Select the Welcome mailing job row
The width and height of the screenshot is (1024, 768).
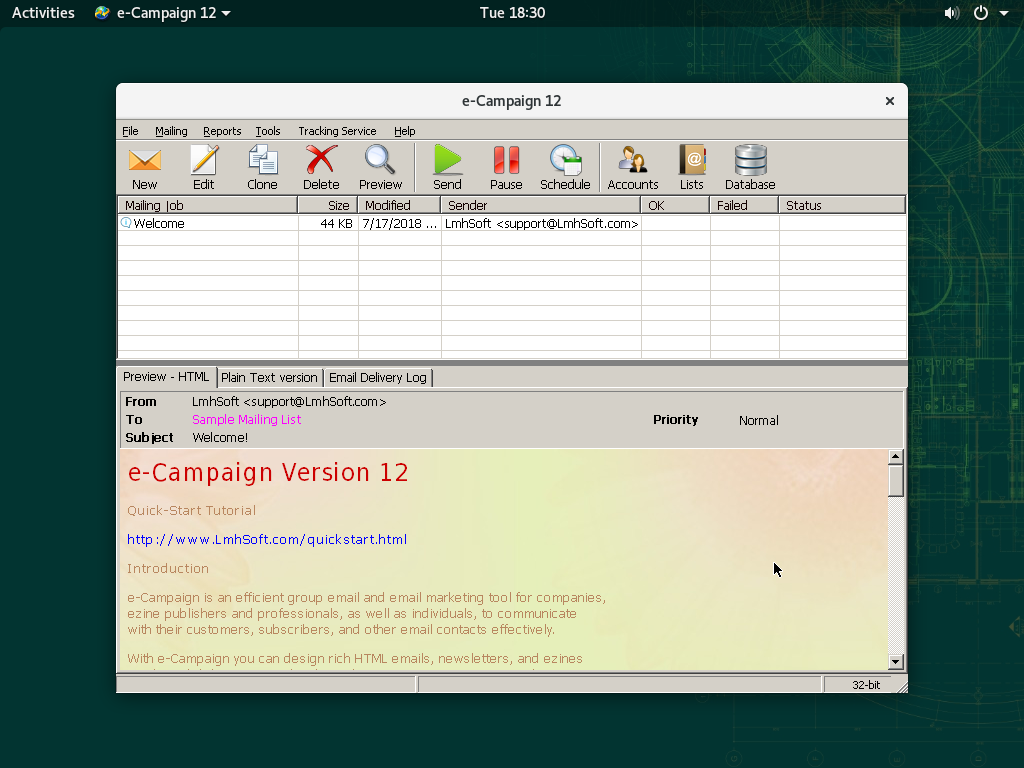tap(512, 223)
